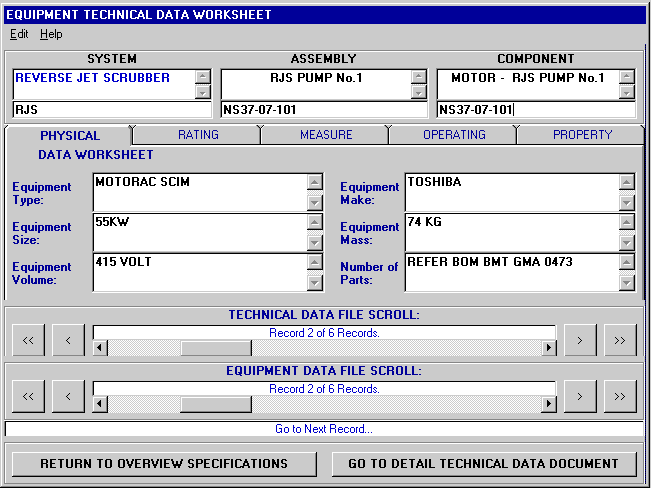Go to next record in Equipment Data File Scroll
The height and width of the screenshot is (488, 651).
580,397
